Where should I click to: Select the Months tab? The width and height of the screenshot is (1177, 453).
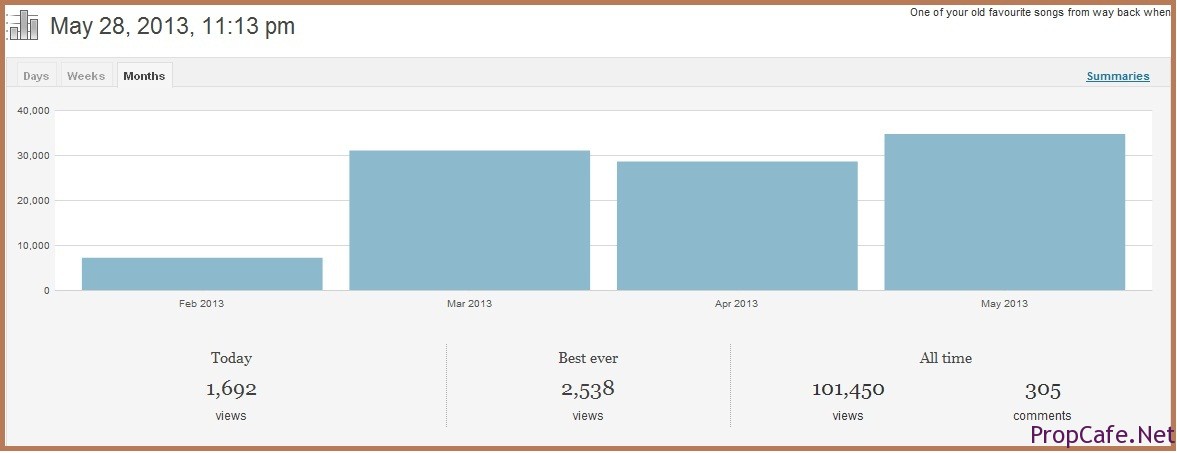coord(144,76)
